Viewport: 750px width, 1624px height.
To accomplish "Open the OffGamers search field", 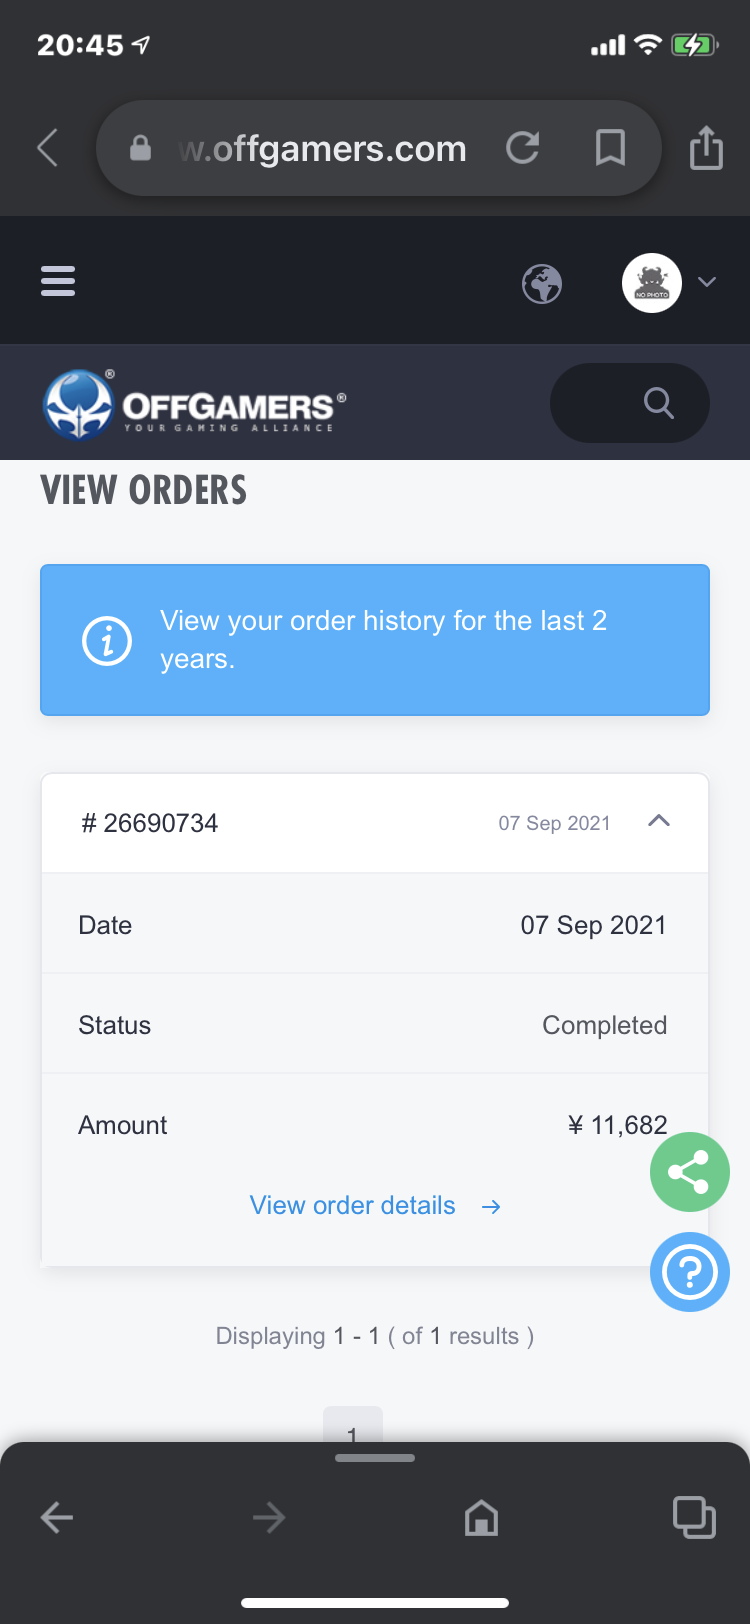I will (630, 403).
